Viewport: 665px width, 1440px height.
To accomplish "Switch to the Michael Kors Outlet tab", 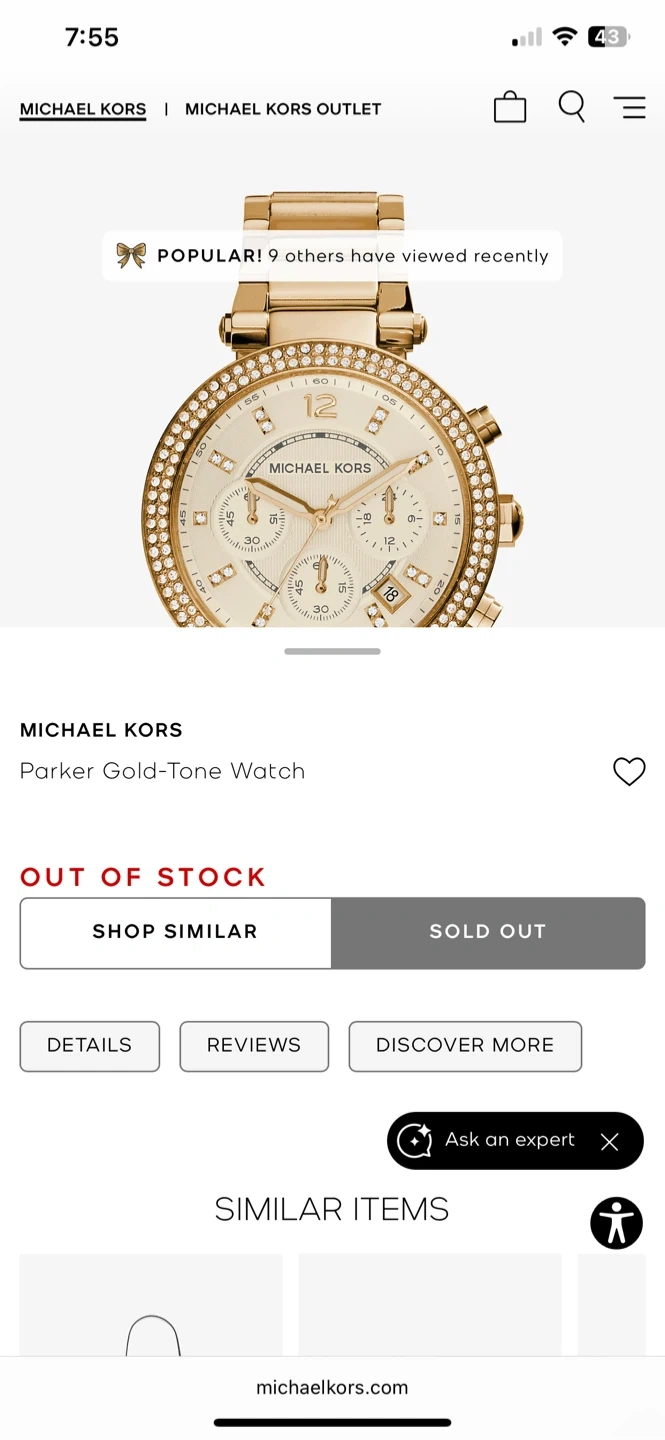I will 283,109.
